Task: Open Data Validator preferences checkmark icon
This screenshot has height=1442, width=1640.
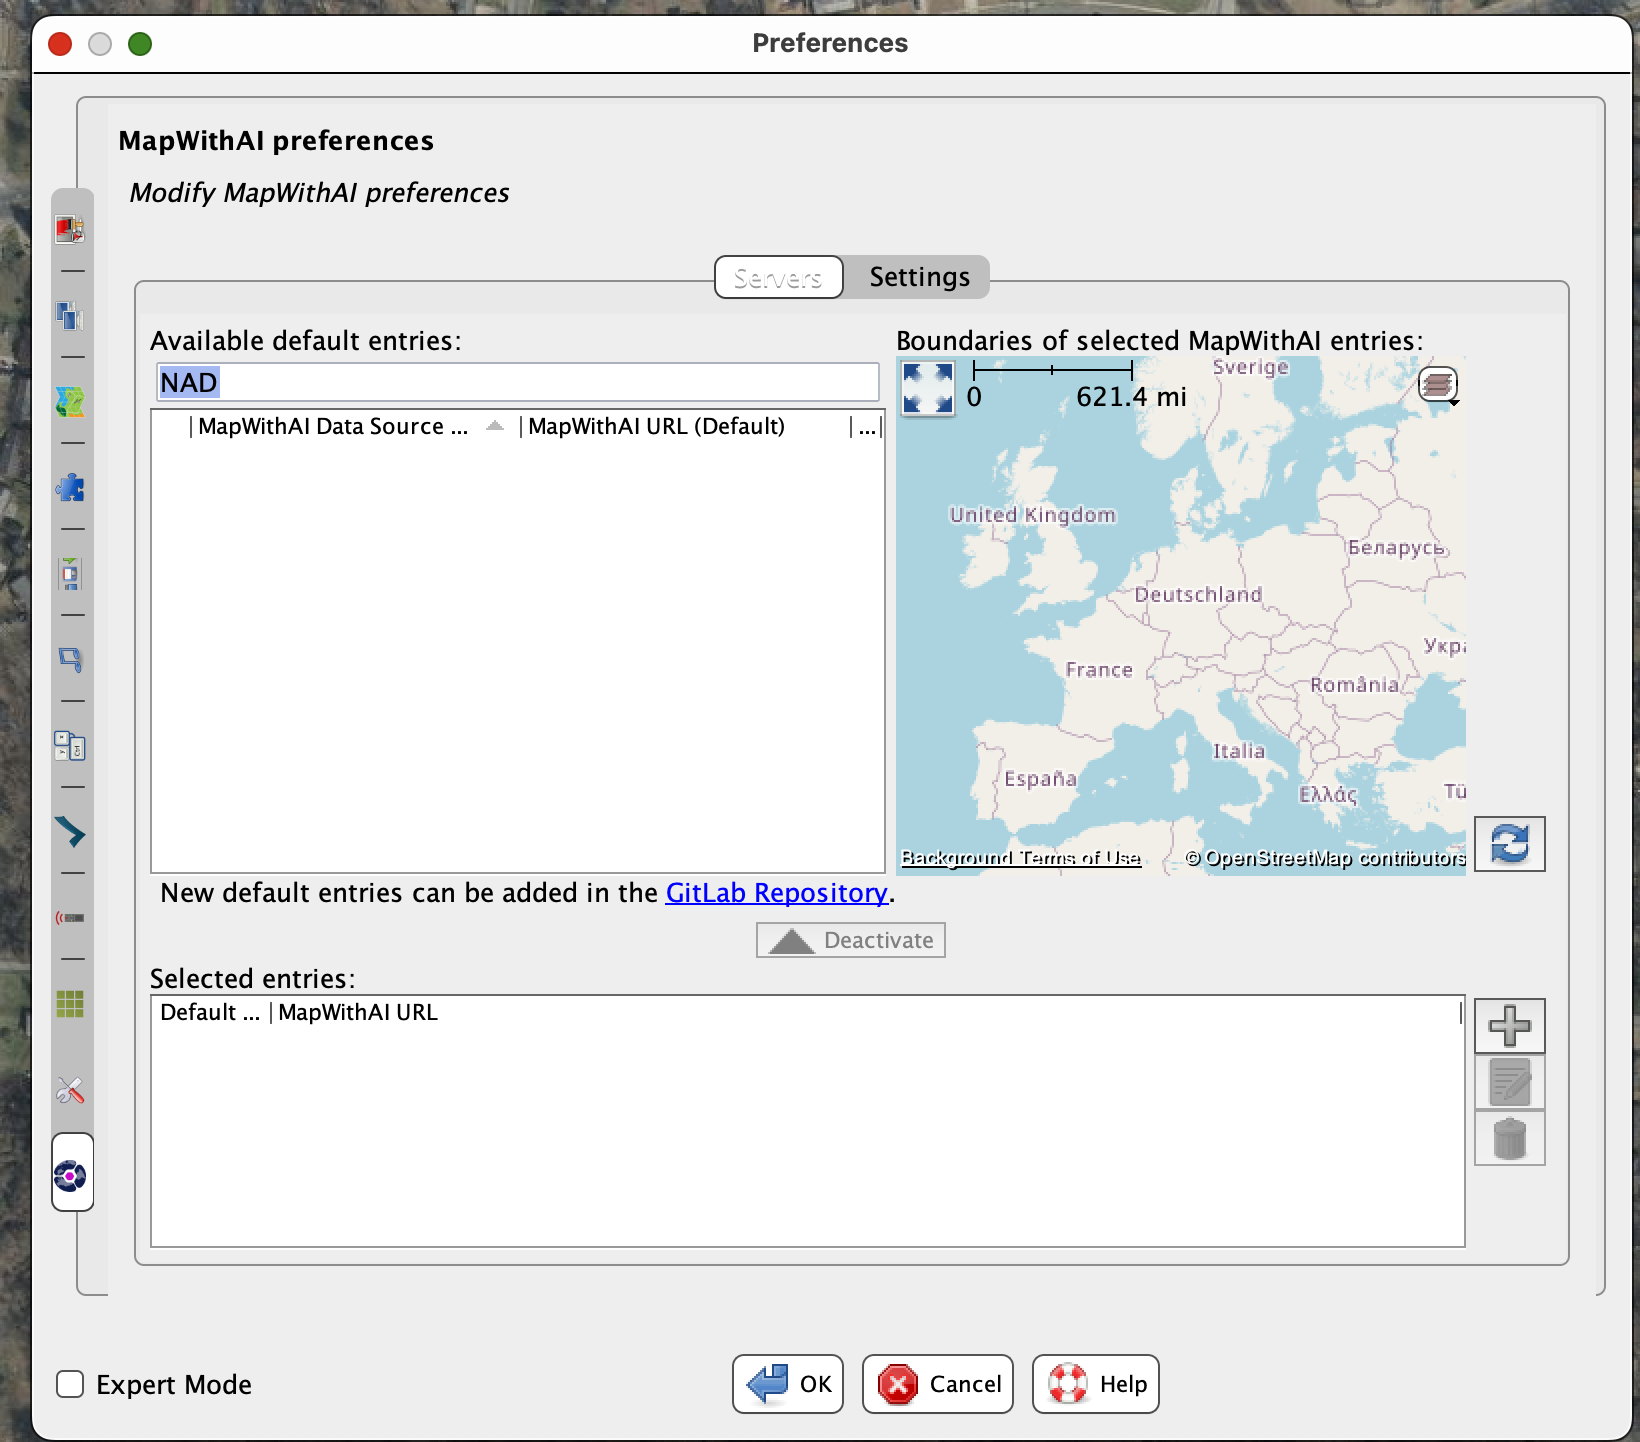Action: (70, 831)
